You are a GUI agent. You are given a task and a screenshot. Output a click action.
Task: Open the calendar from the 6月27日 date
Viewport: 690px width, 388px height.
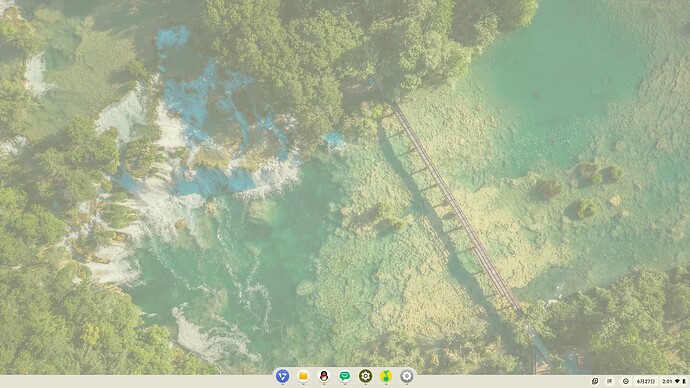(x=646, y=381)
